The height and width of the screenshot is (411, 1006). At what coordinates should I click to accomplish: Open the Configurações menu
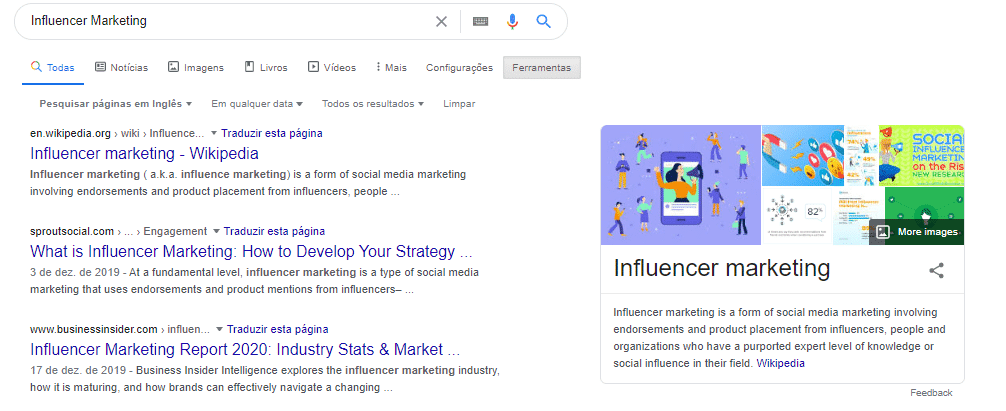[x=459, y=68]
